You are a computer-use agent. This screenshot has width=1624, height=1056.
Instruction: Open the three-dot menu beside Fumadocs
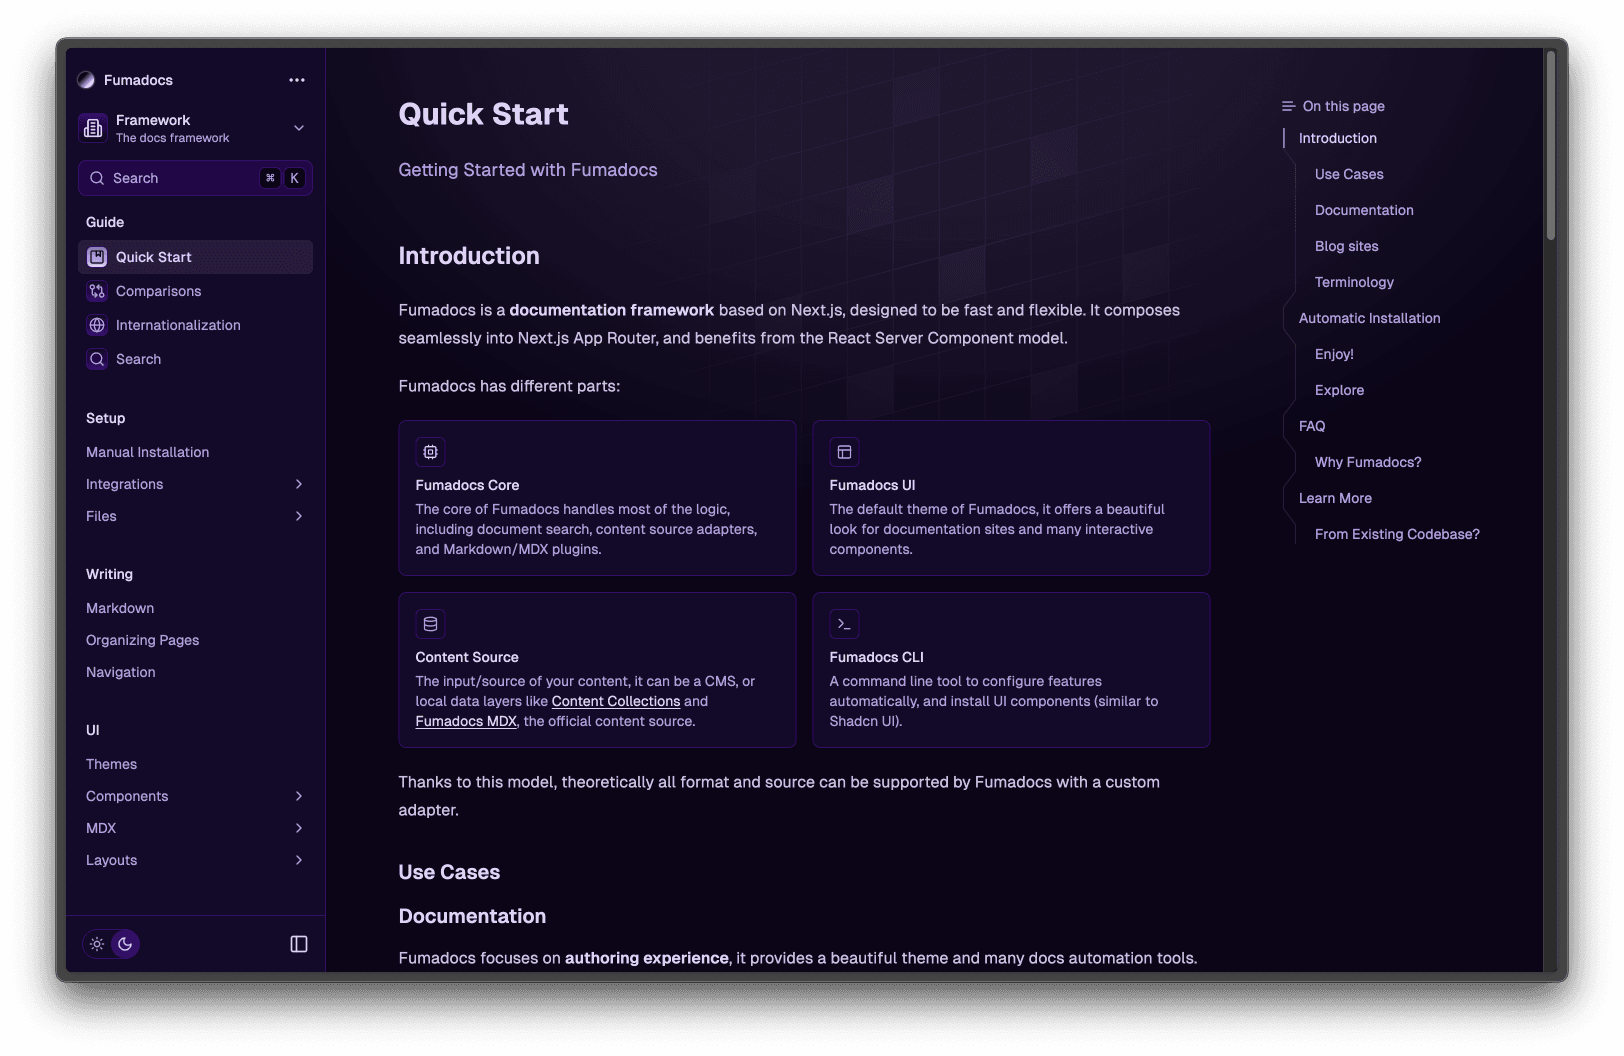pyautogui.click(x=297, y=80)
